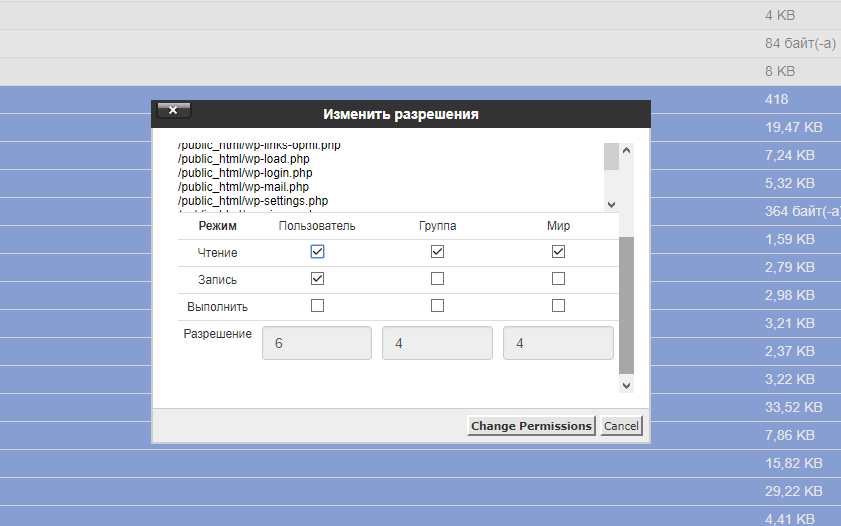Toggle Чтение checkbox for Пользователь
The height and width of the screenshot is (526, 841).
coord(317,252)
